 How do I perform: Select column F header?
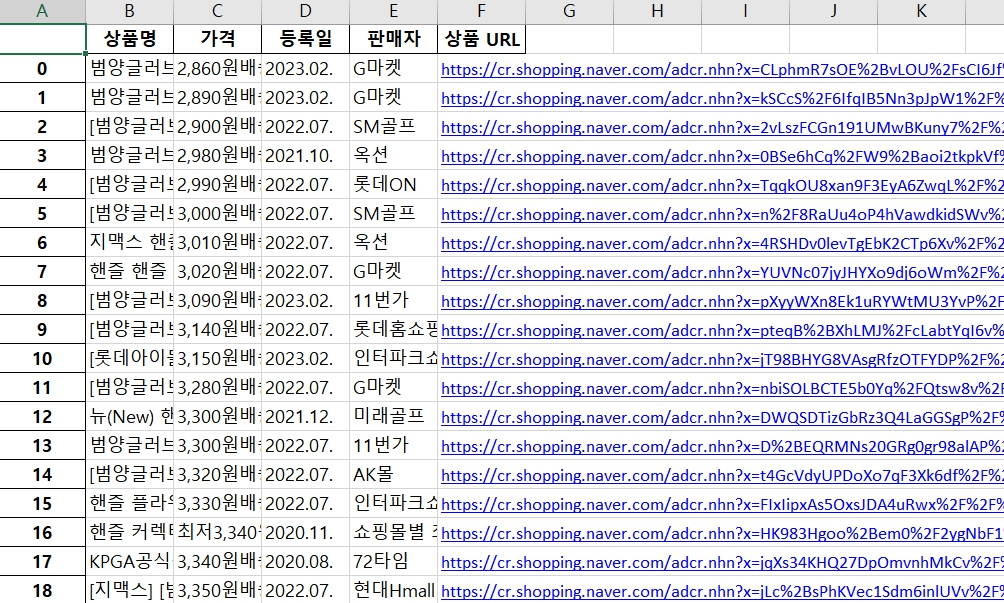tap(482, 12)
